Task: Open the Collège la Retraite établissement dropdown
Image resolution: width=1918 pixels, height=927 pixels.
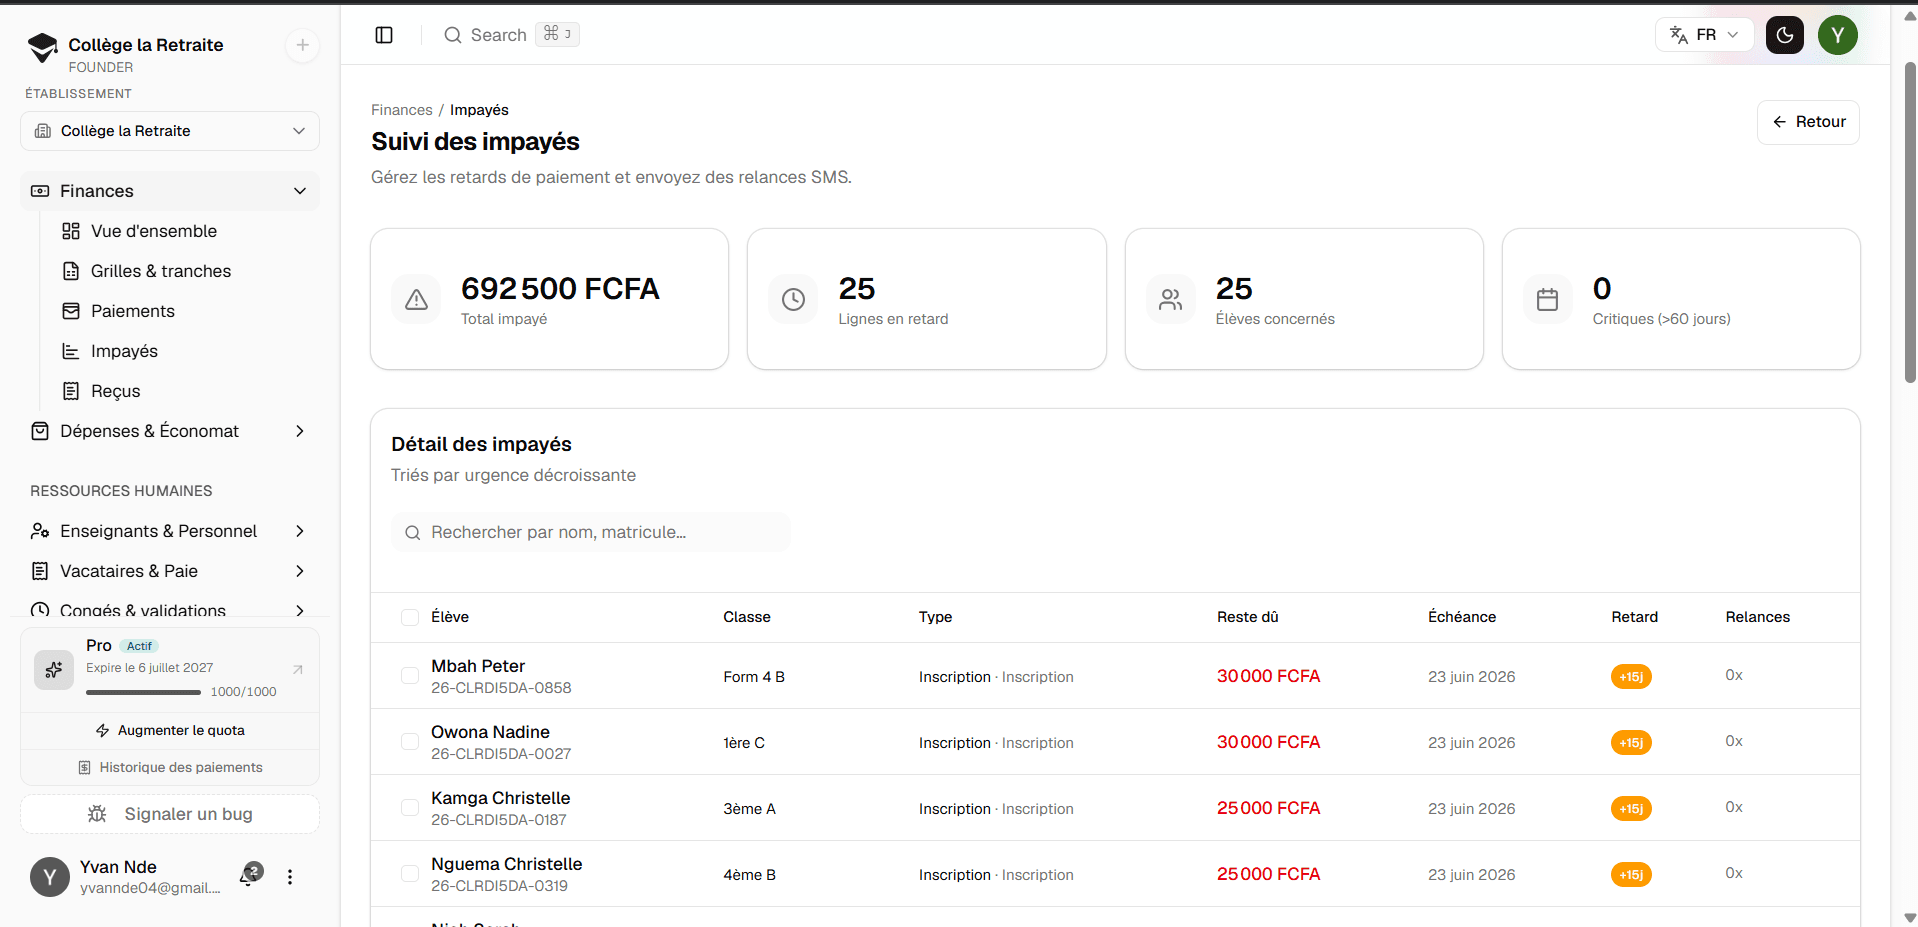Action: coord(170,131)
